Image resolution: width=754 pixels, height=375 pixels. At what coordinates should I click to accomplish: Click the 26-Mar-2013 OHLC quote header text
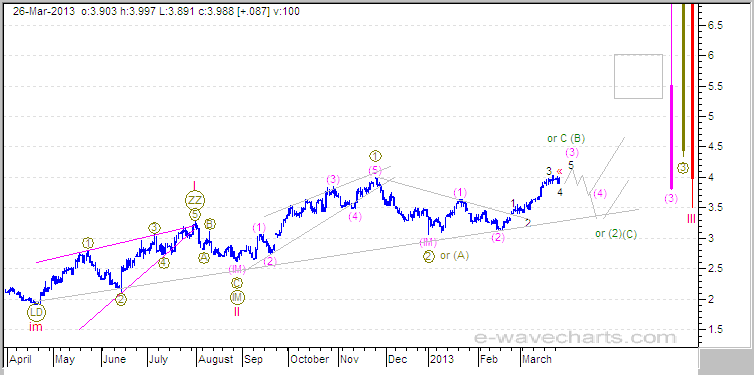point(156,11)
